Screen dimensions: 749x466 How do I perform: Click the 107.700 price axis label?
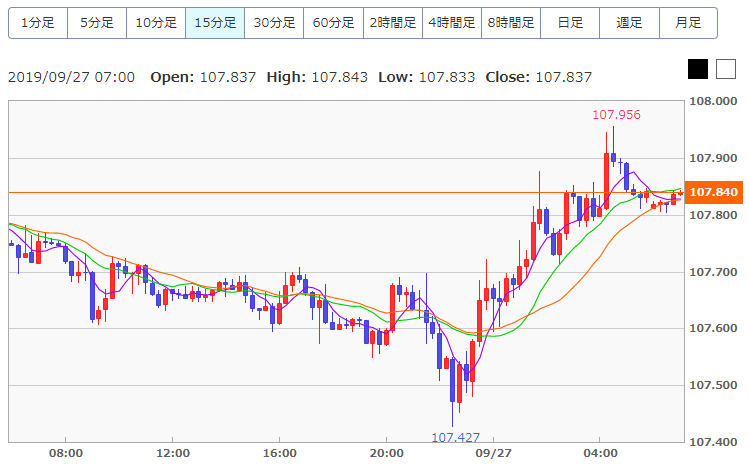point(713,272)
